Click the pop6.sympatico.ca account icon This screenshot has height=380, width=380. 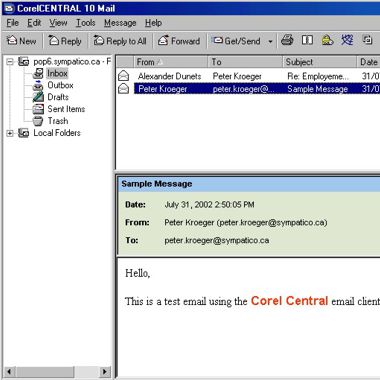coord(23,61)
